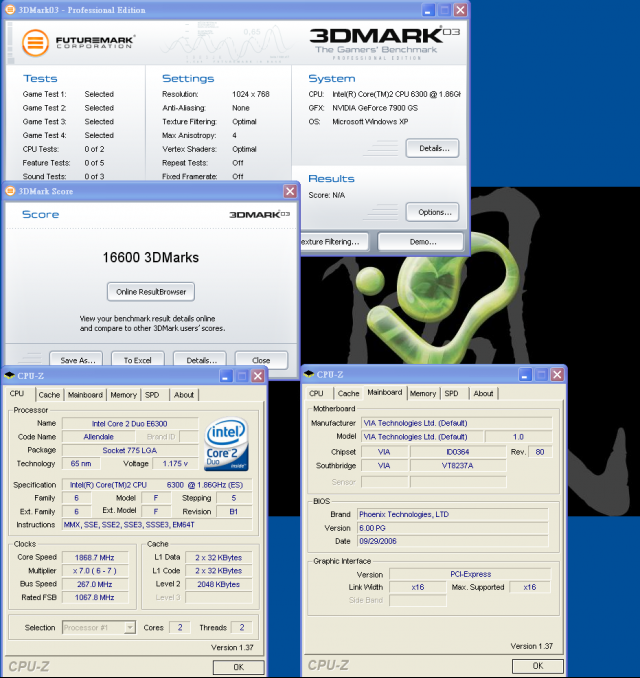The width and height of the screenshot is (640, 678).
Task: Click the BIOS Brand Phoenix Technologies field
Action: click(x=453, y=514)
